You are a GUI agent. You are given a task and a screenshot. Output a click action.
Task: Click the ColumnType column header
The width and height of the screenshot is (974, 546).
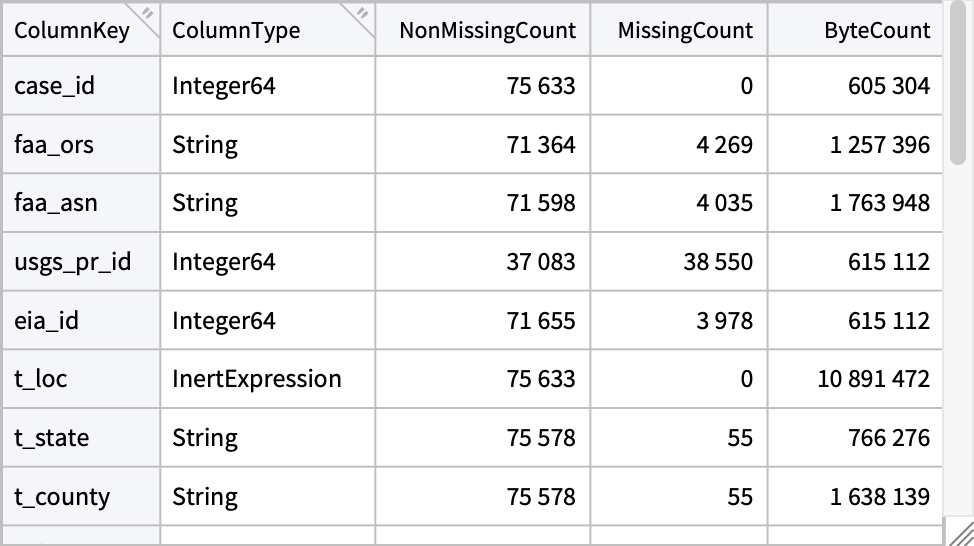pos(236,30)
